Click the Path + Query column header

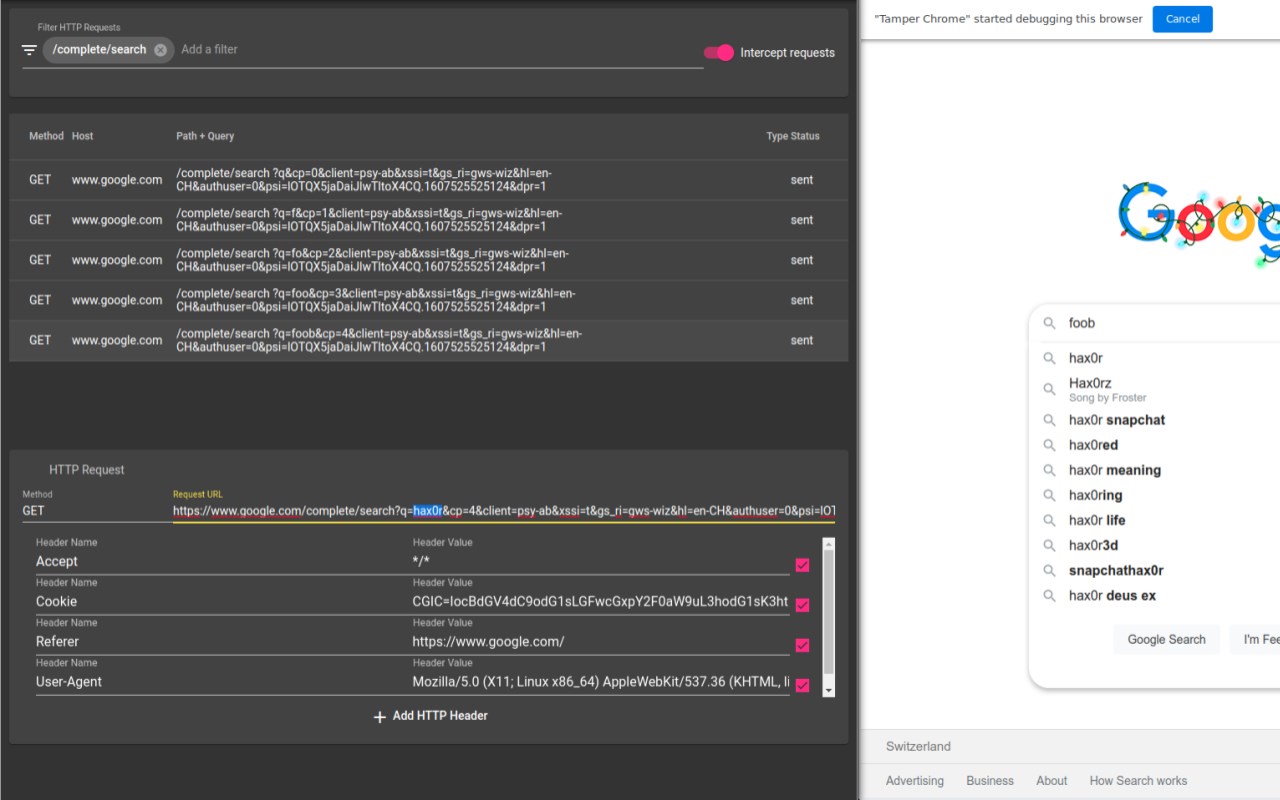[205, 136]
